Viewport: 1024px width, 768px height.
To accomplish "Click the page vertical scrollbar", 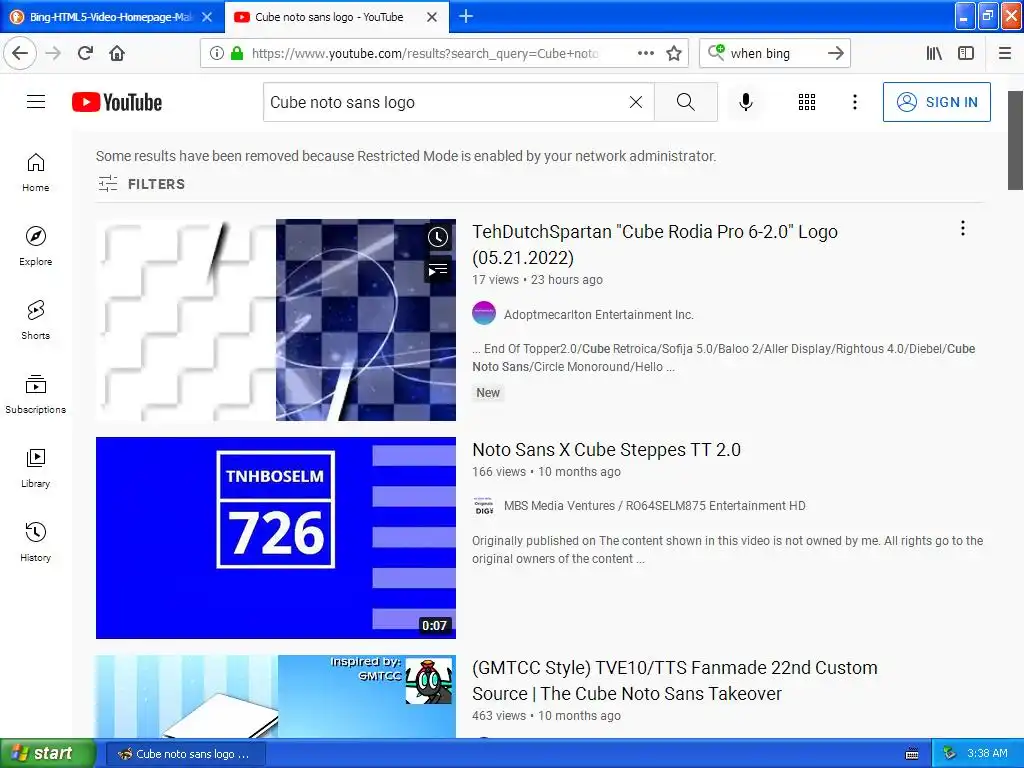I will [1015, 139].
